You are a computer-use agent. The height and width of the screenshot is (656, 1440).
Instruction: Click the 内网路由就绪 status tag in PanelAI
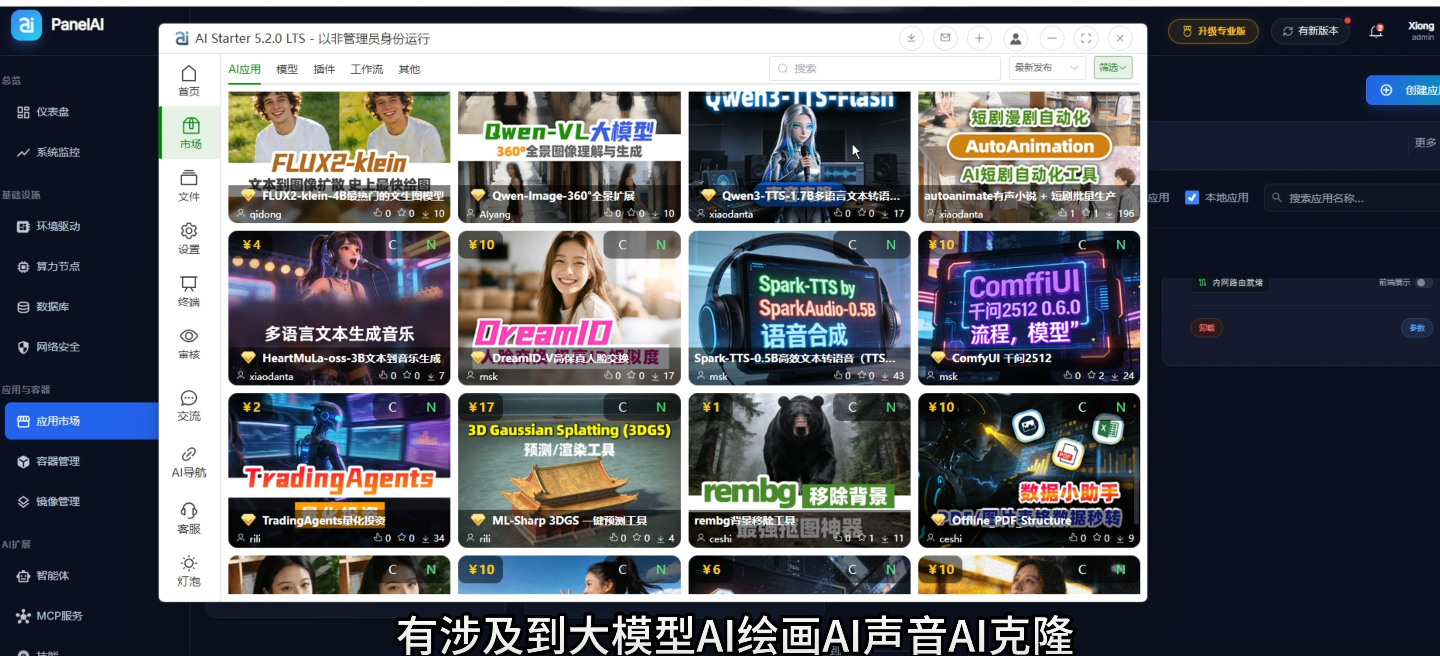coord(1230,283)
